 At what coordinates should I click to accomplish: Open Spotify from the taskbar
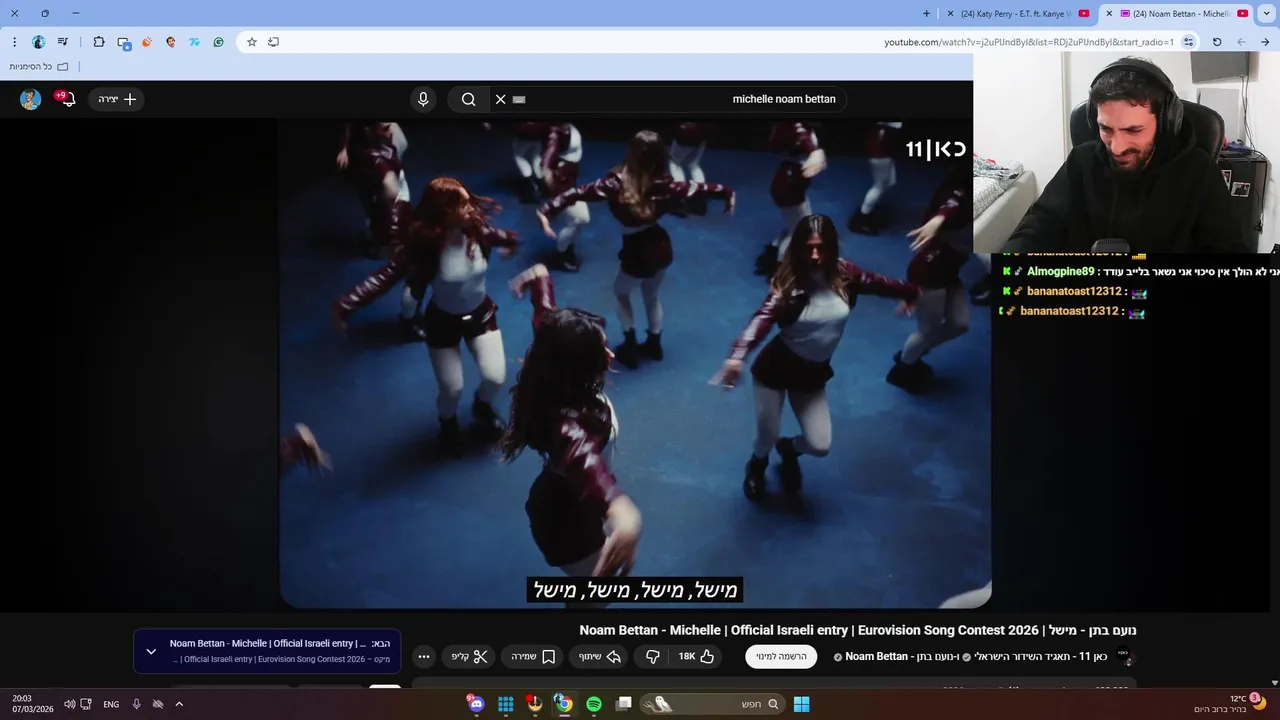tap(594, 704)
